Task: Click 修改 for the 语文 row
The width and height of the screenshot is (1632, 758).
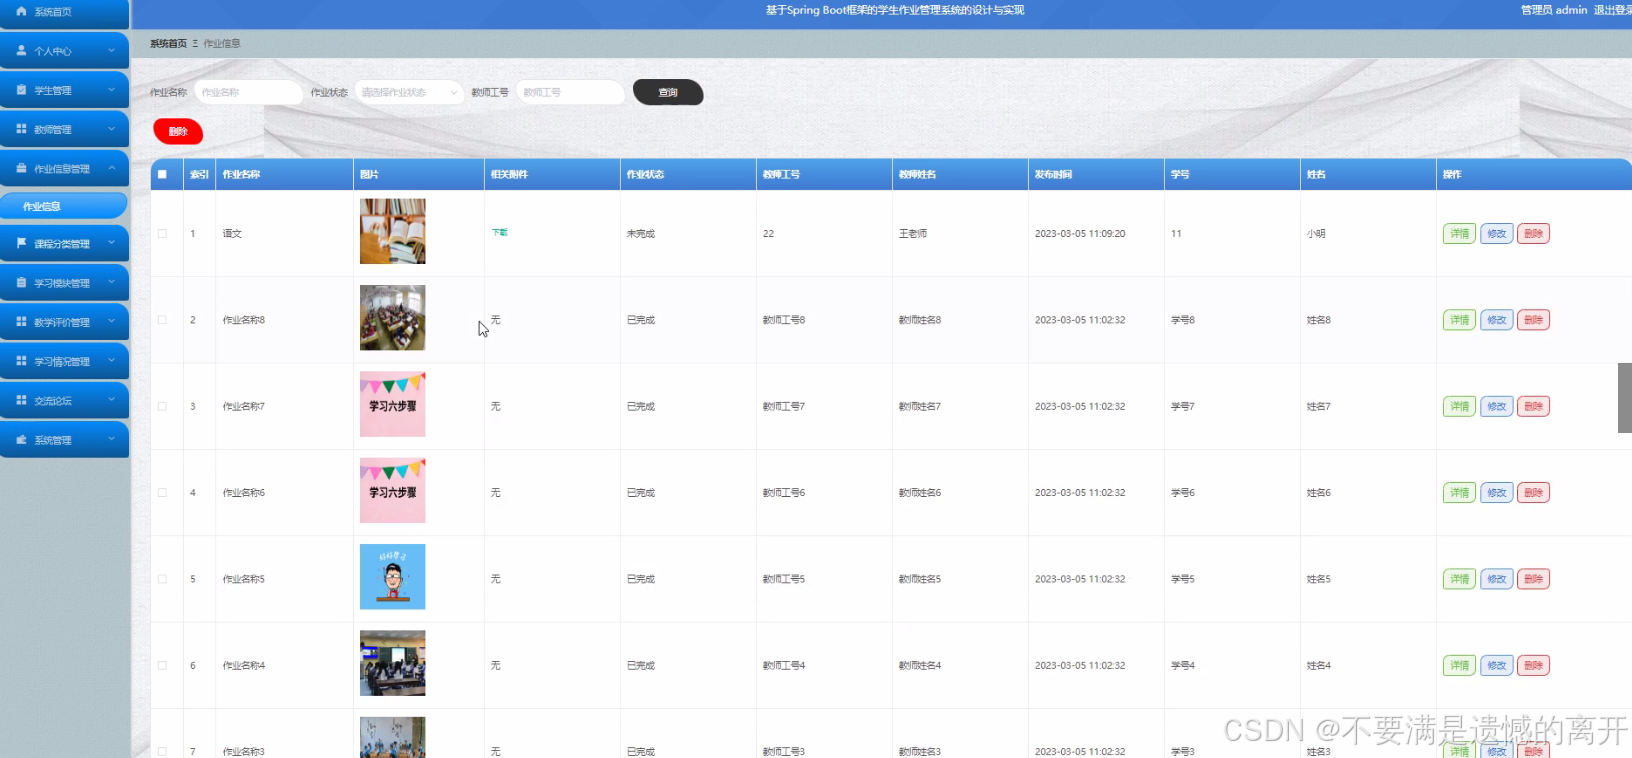Action: 1497,233
